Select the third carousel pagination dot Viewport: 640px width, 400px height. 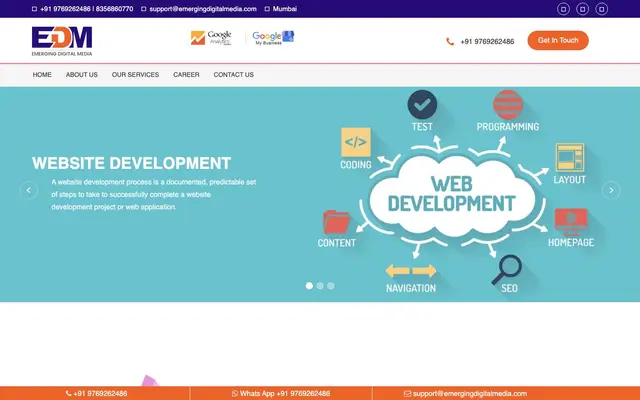(331, 286)
